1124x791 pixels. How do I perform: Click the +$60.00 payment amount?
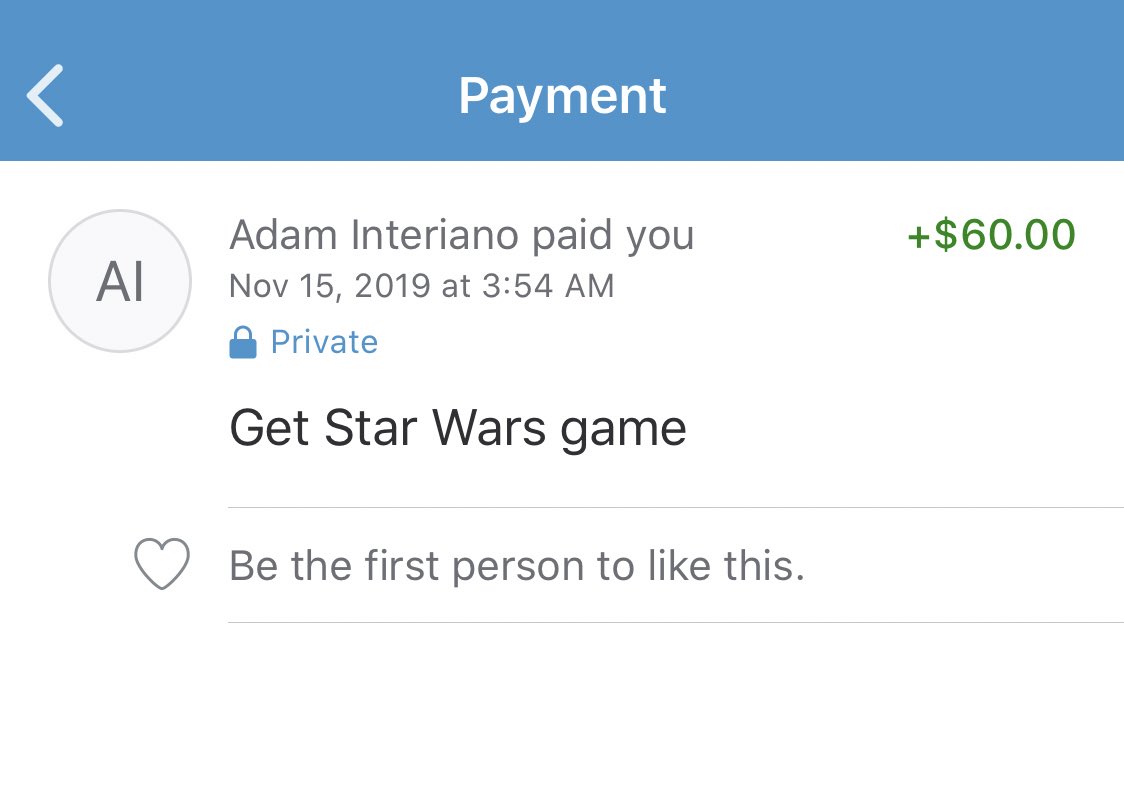point(990,236)
